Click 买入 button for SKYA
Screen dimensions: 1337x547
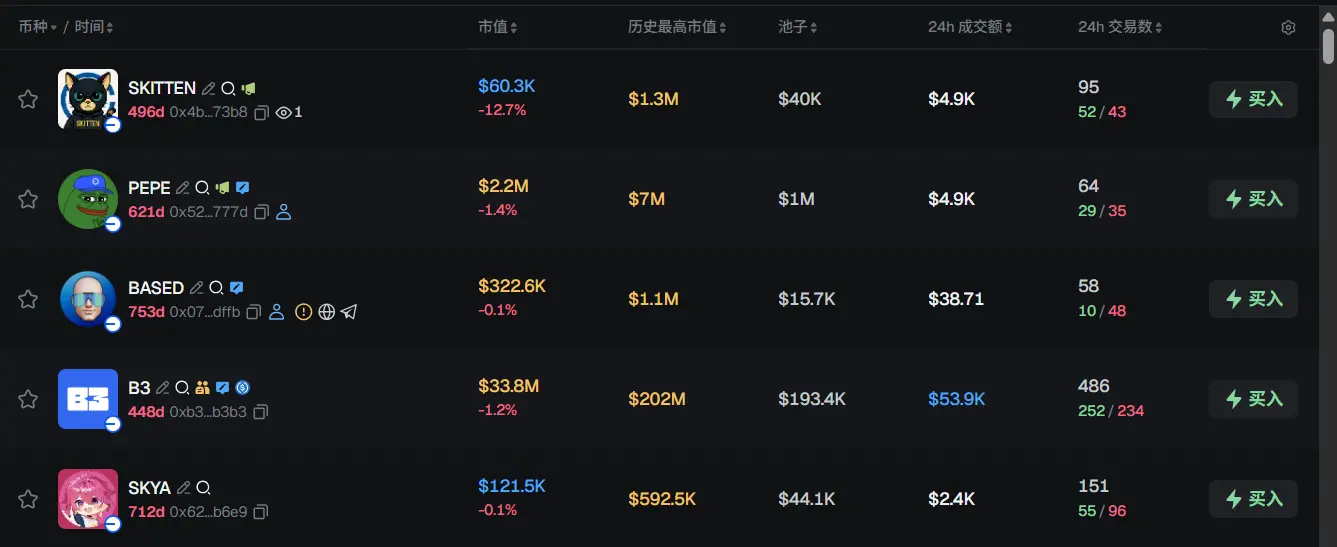(1253, 499)
